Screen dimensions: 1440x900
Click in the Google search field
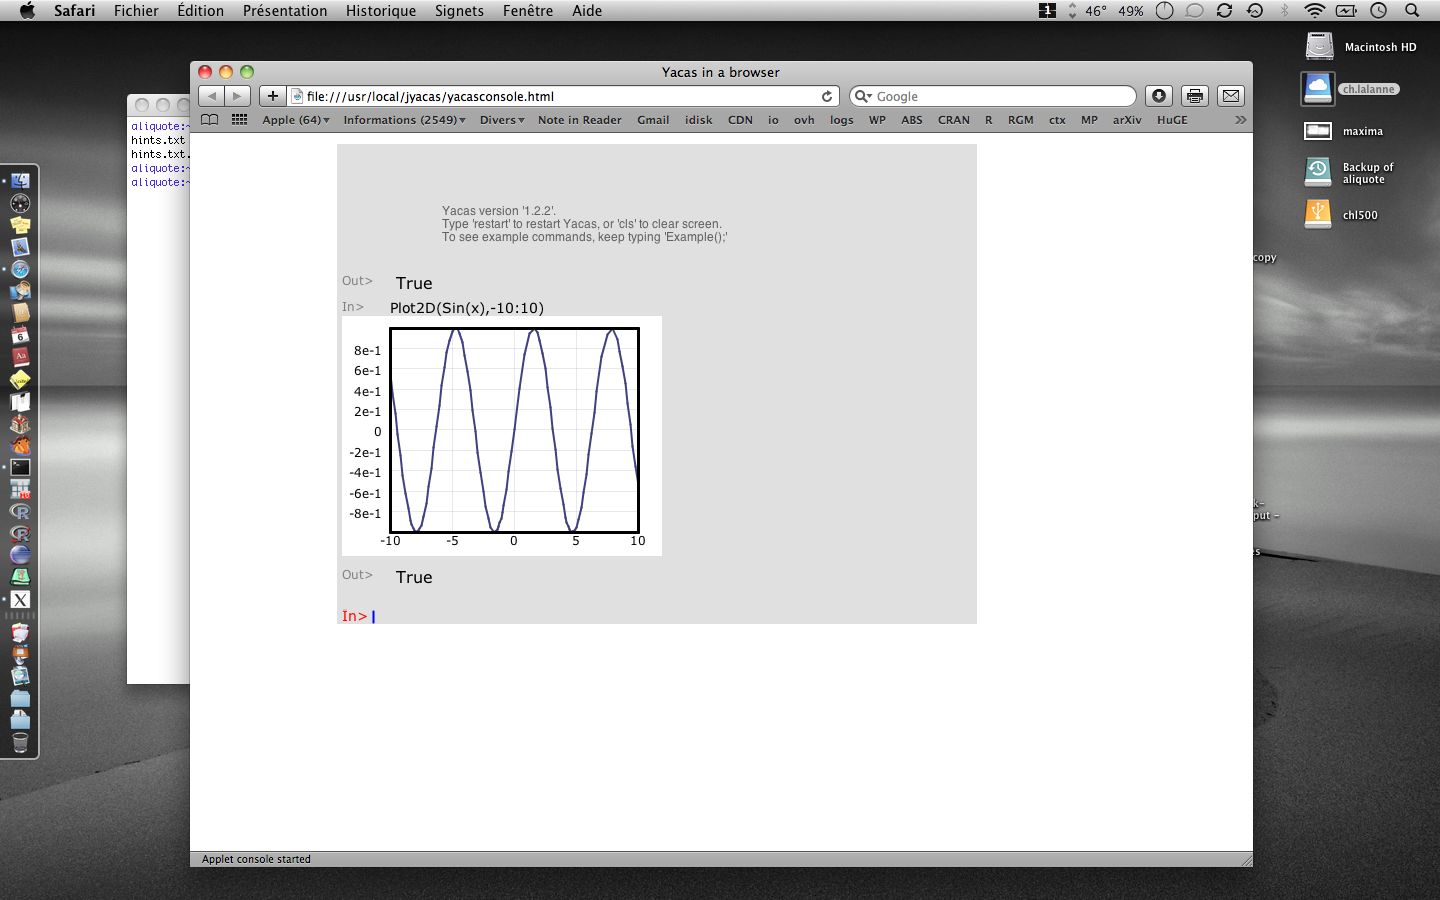click(x=1000, y=96)
